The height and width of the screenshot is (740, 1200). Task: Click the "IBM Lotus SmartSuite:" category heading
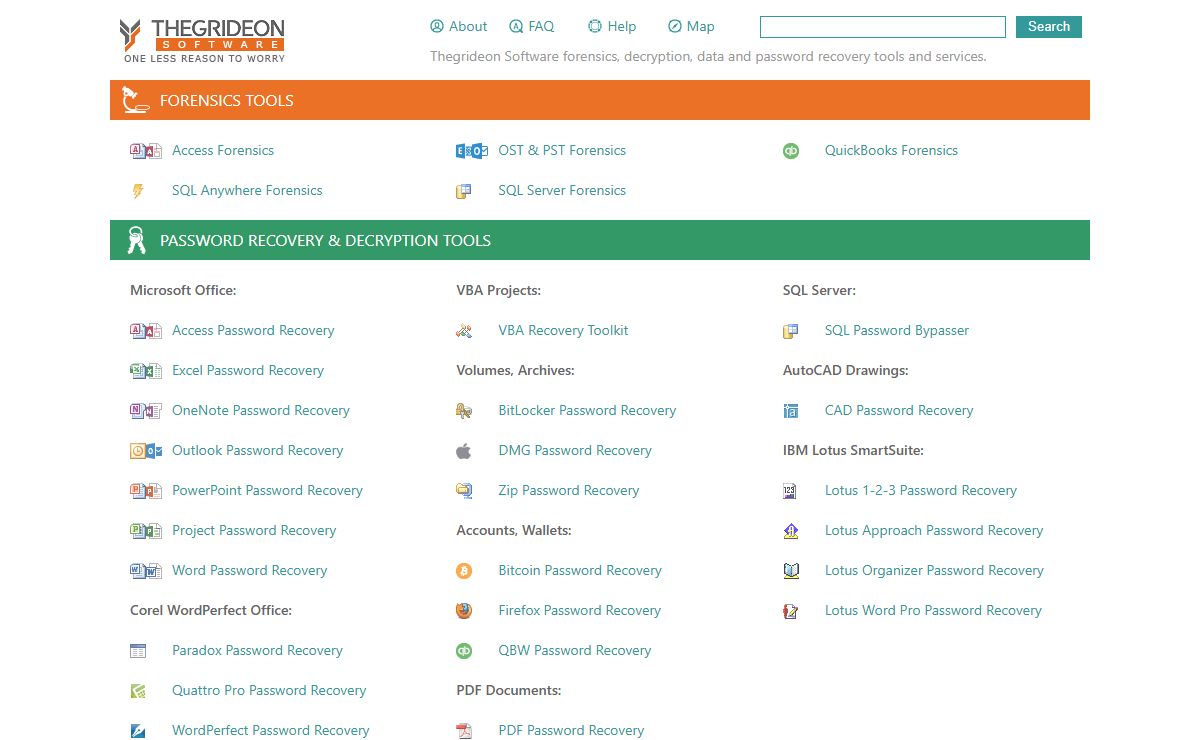(x=853, y=451)
